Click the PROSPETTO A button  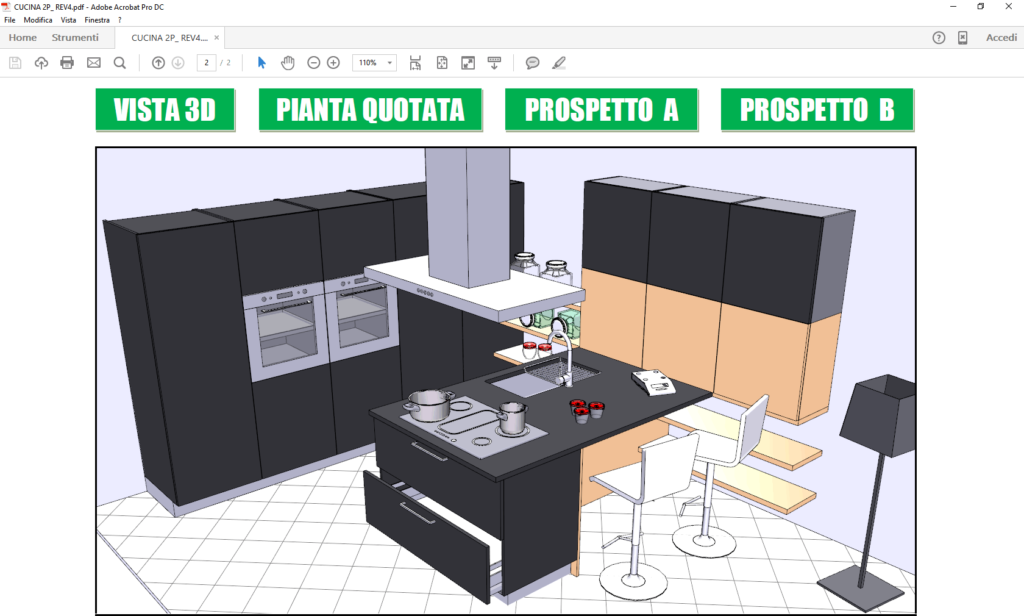tap(601, 110)
